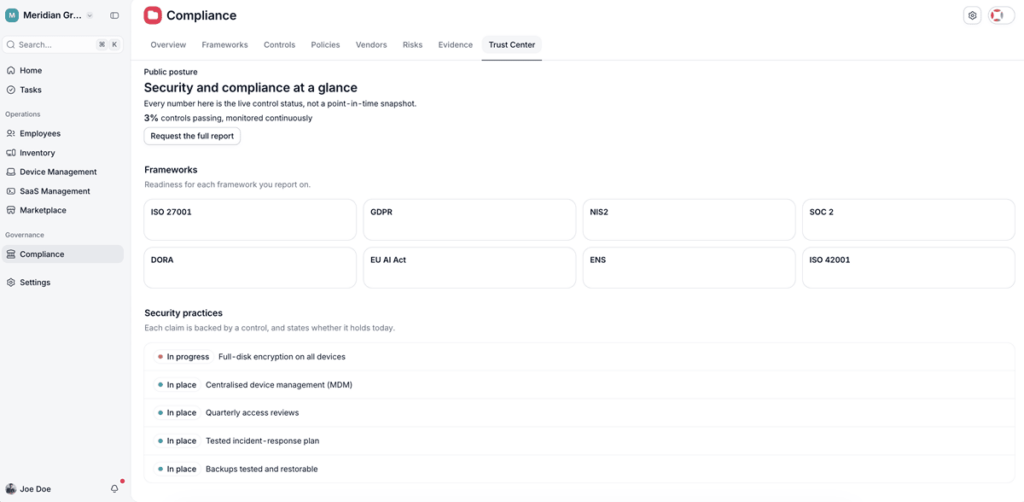Image resolution: width=1024 pixels, height=502 pixels.
Task: Open the notifications bell icon
Action: pos(114,489)
